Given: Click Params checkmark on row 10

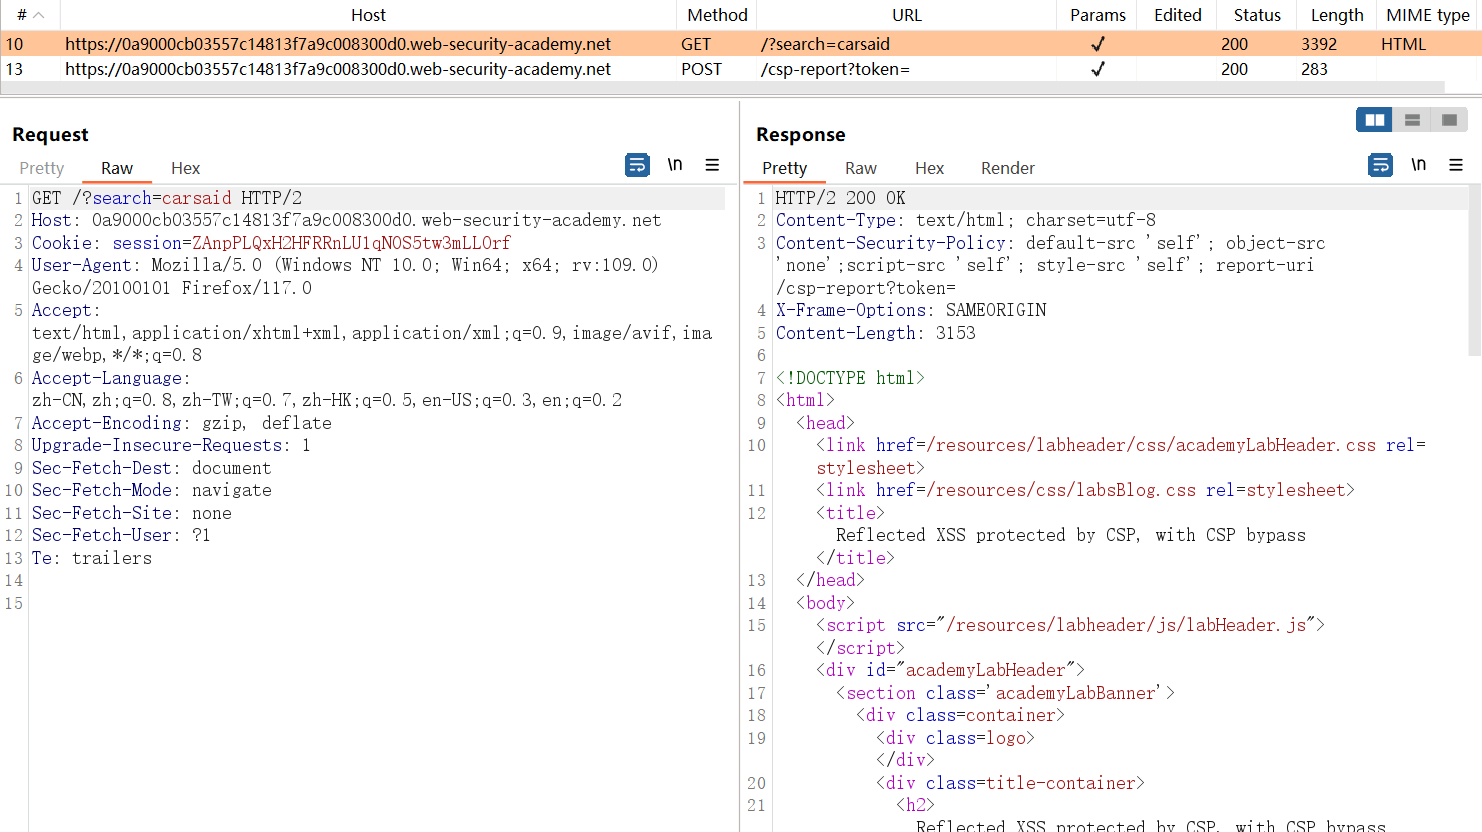Looking at the screenshot, I should pos(1097,44).
